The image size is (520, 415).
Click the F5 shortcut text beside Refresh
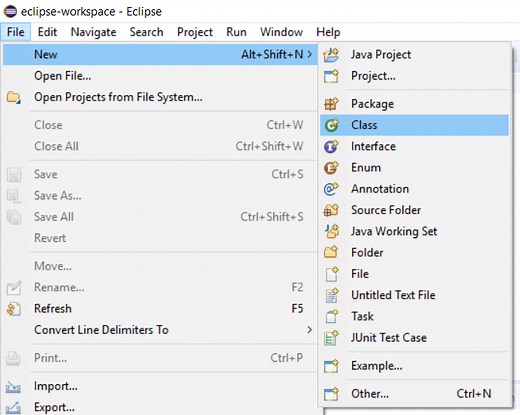297,309
